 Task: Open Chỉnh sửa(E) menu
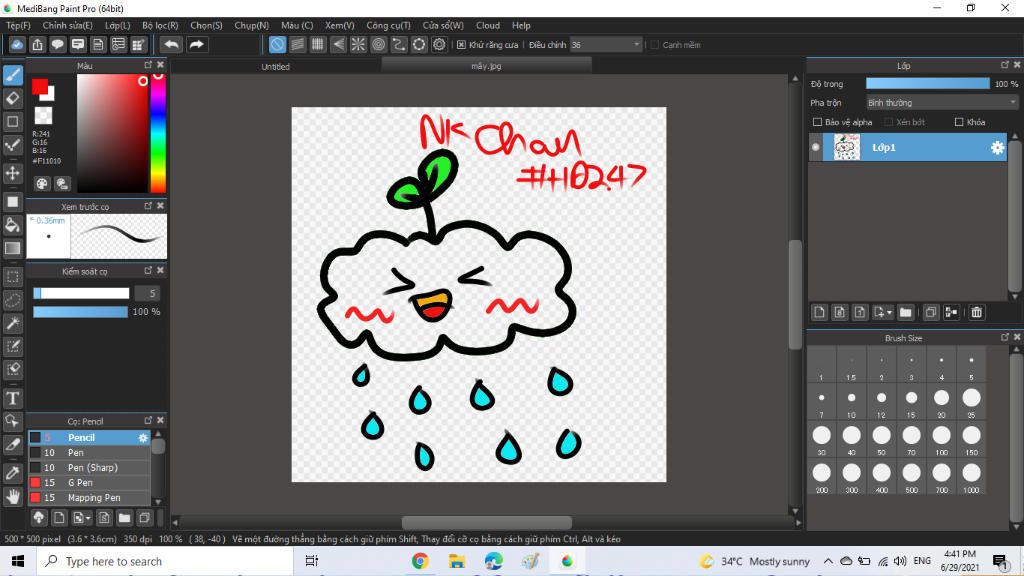[x=67, y=25]
